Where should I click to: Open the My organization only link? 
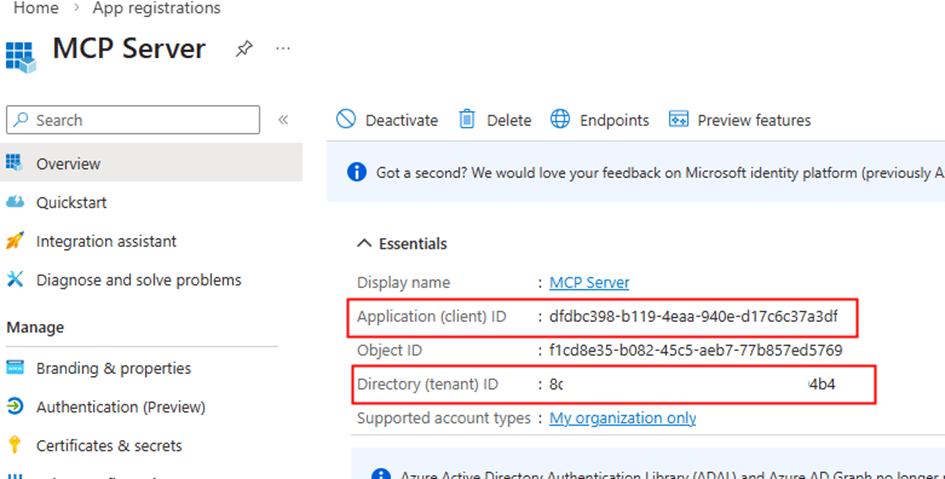pyautogui.click(x=622, y=418)
